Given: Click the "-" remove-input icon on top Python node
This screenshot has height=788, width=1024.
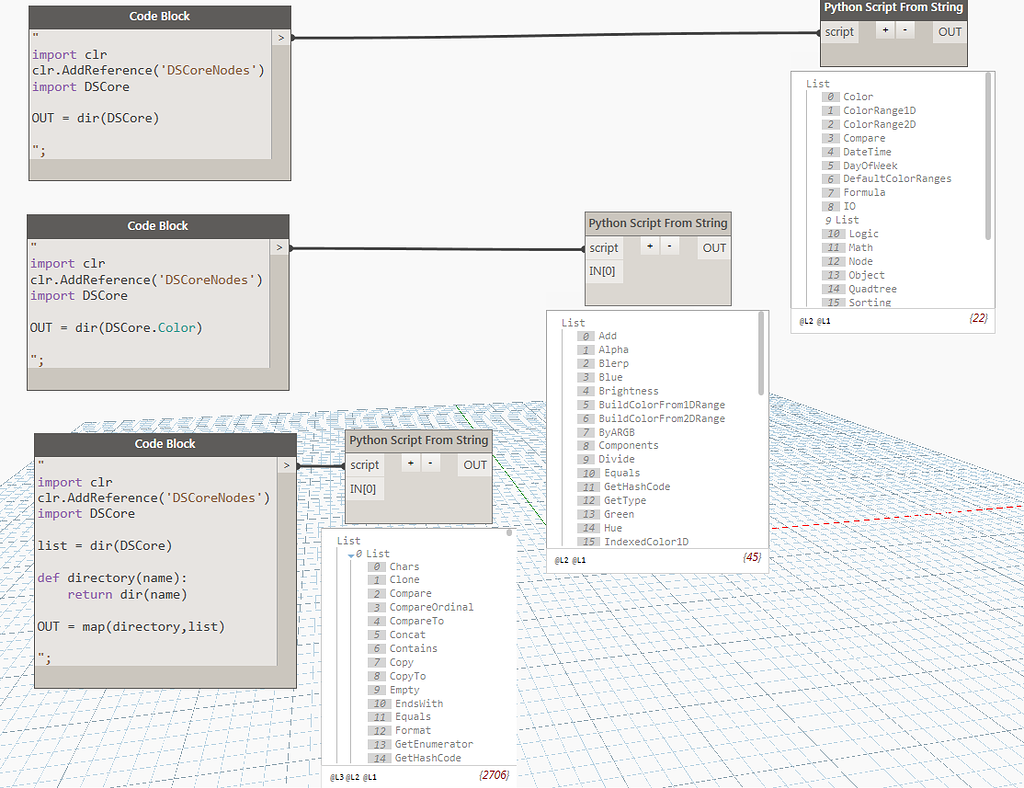Looking at the screenshot, I should [x=907, y=31].
